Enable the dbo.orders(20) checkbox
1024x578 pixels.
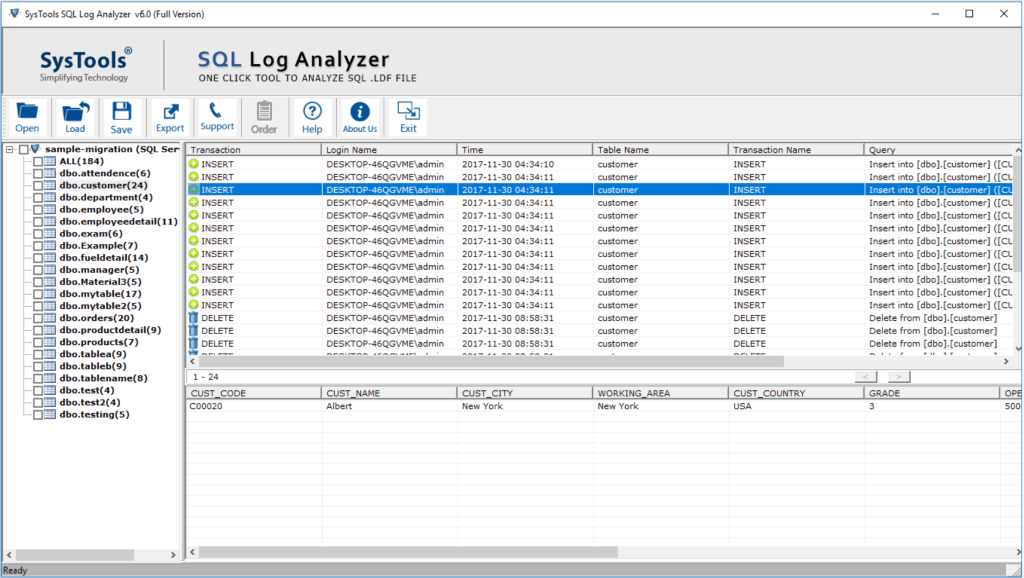click(38, 318)
